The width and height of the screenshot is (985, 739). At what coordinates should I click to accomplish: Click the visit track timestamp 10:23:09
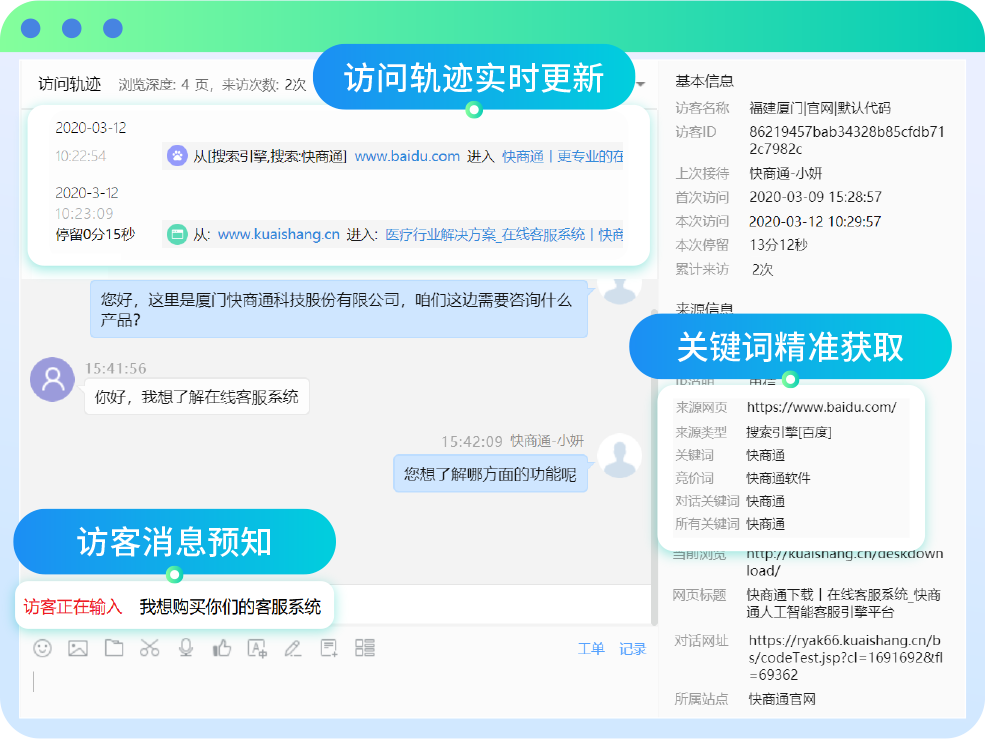click(x=84, y=214)
